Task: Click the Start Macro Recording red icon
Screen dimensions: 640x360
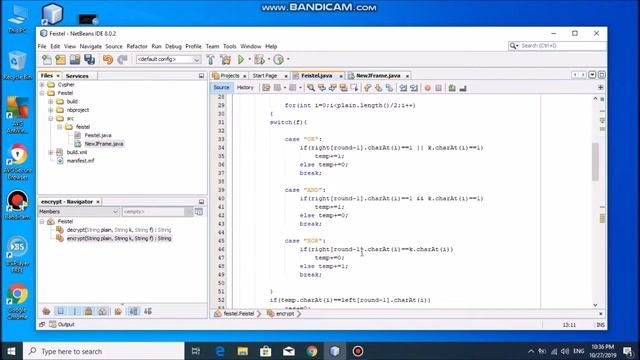Action: coord(427,88)
